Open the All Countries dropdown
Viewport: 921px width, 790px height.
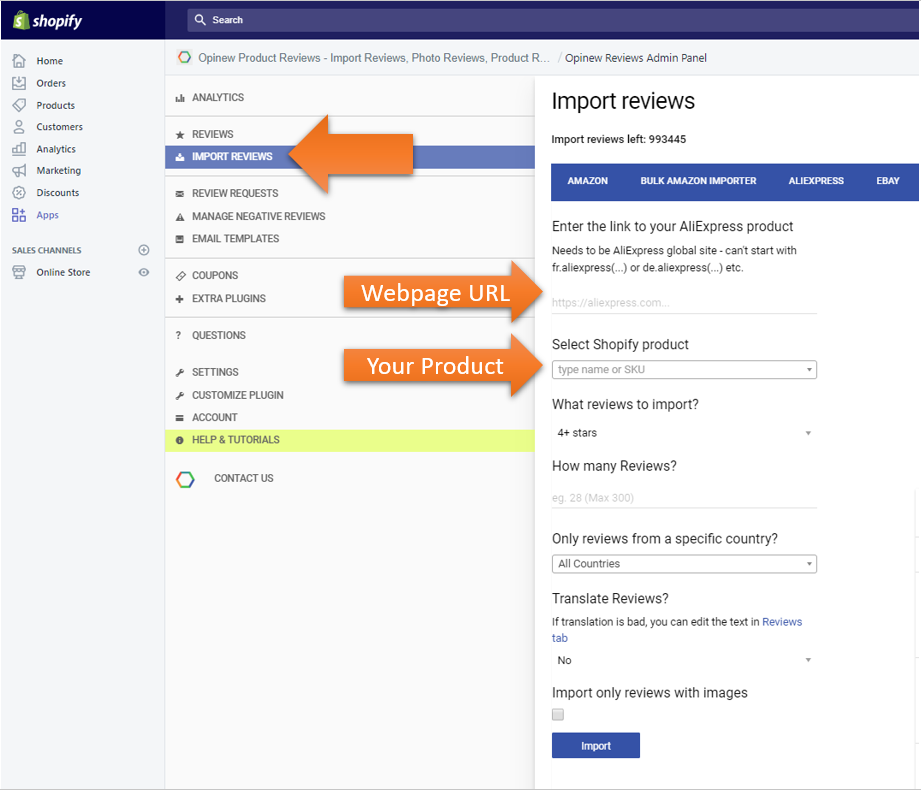[x=684, y=564]
